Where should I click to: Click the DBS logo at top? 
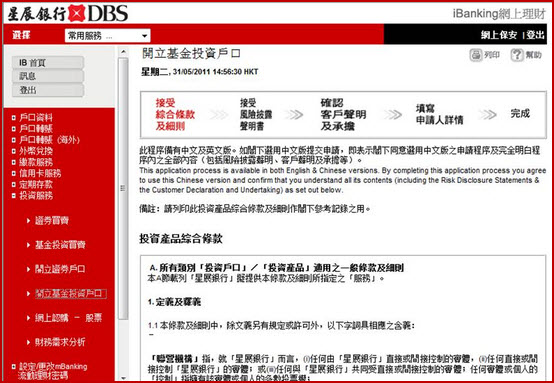coord(67,13)
